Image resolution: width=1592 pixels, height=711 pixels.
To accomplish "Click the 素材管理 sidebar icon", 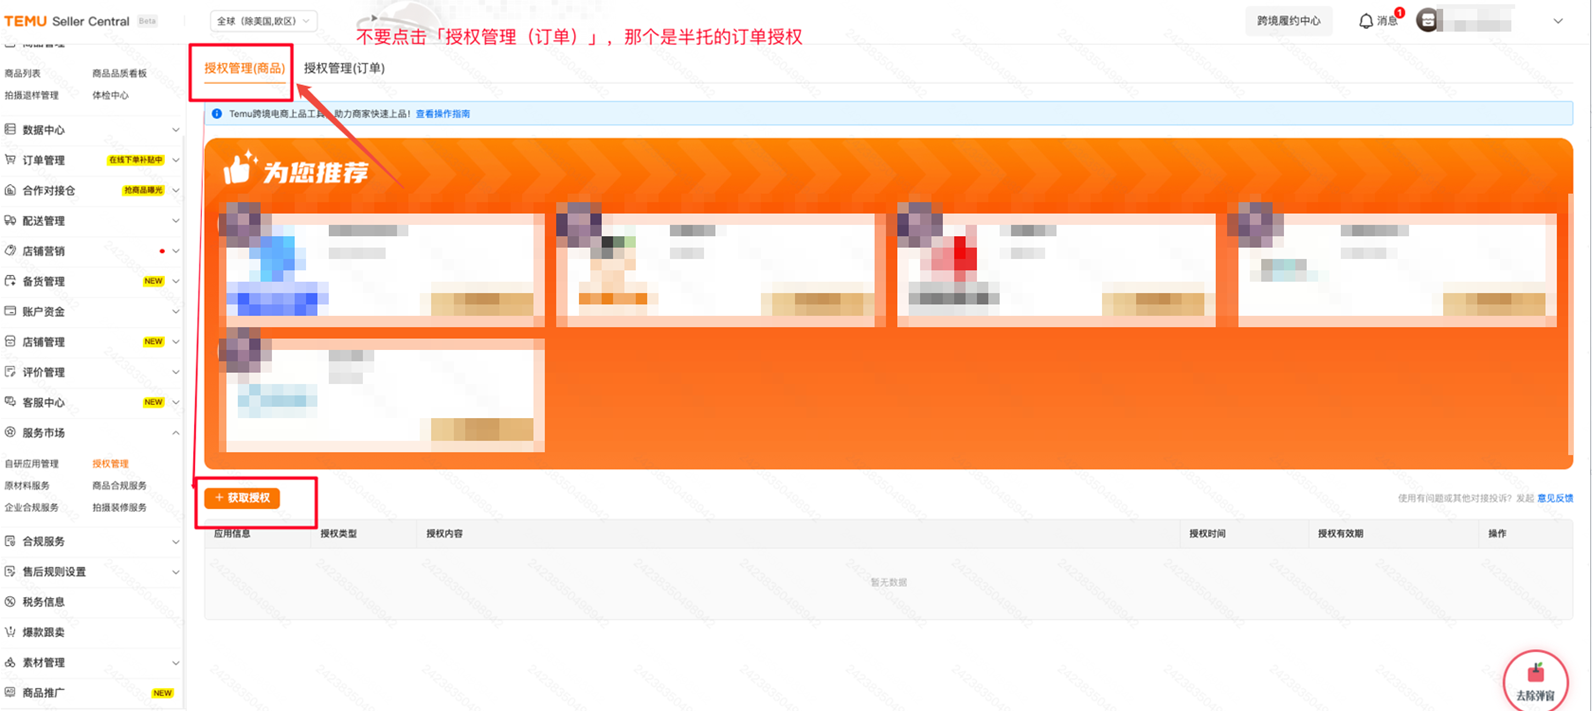I will pyautogui.click(x=10, y=662).
